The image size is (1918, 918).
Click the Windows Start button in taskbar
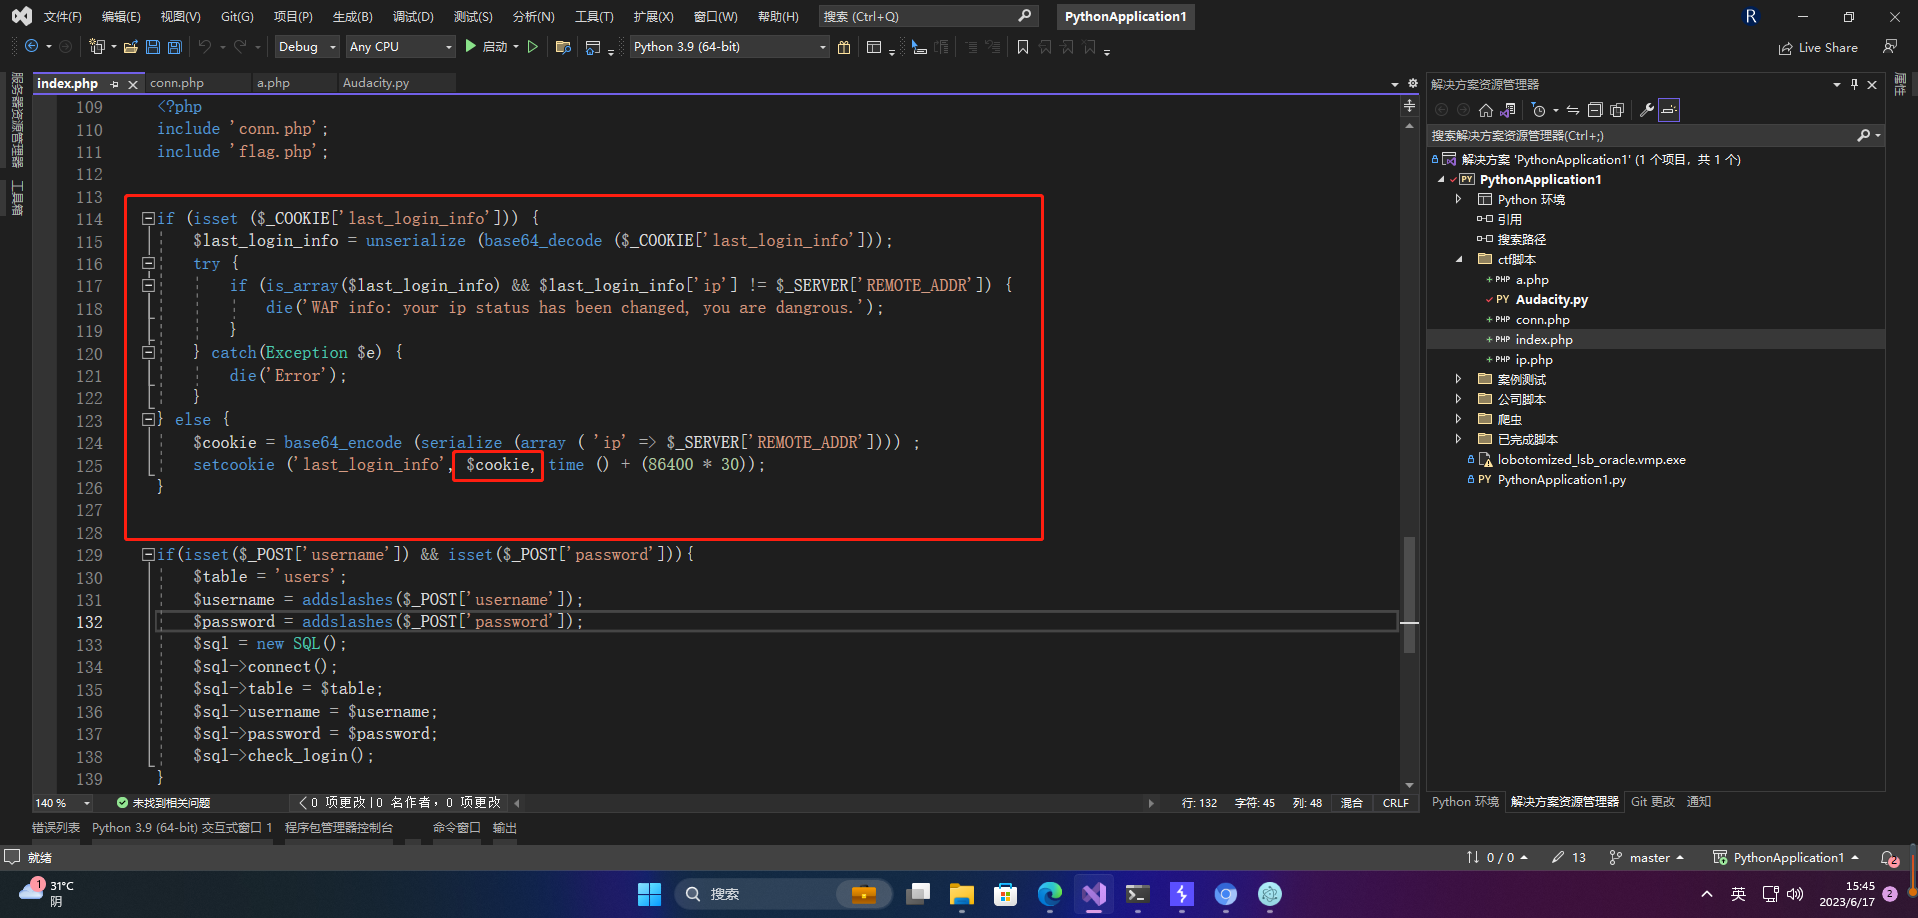click(650, 894)
